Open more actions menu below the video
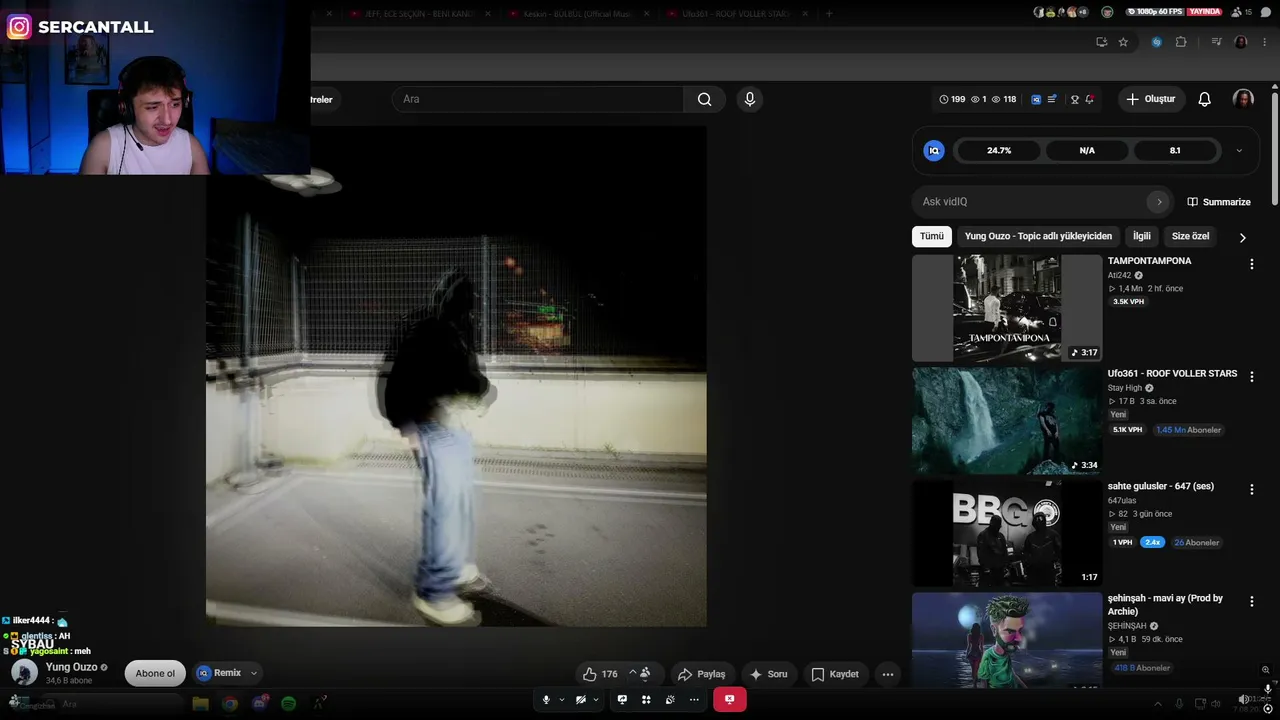Viewport: 1280px width, 720px height. click(x=887, y=674)
